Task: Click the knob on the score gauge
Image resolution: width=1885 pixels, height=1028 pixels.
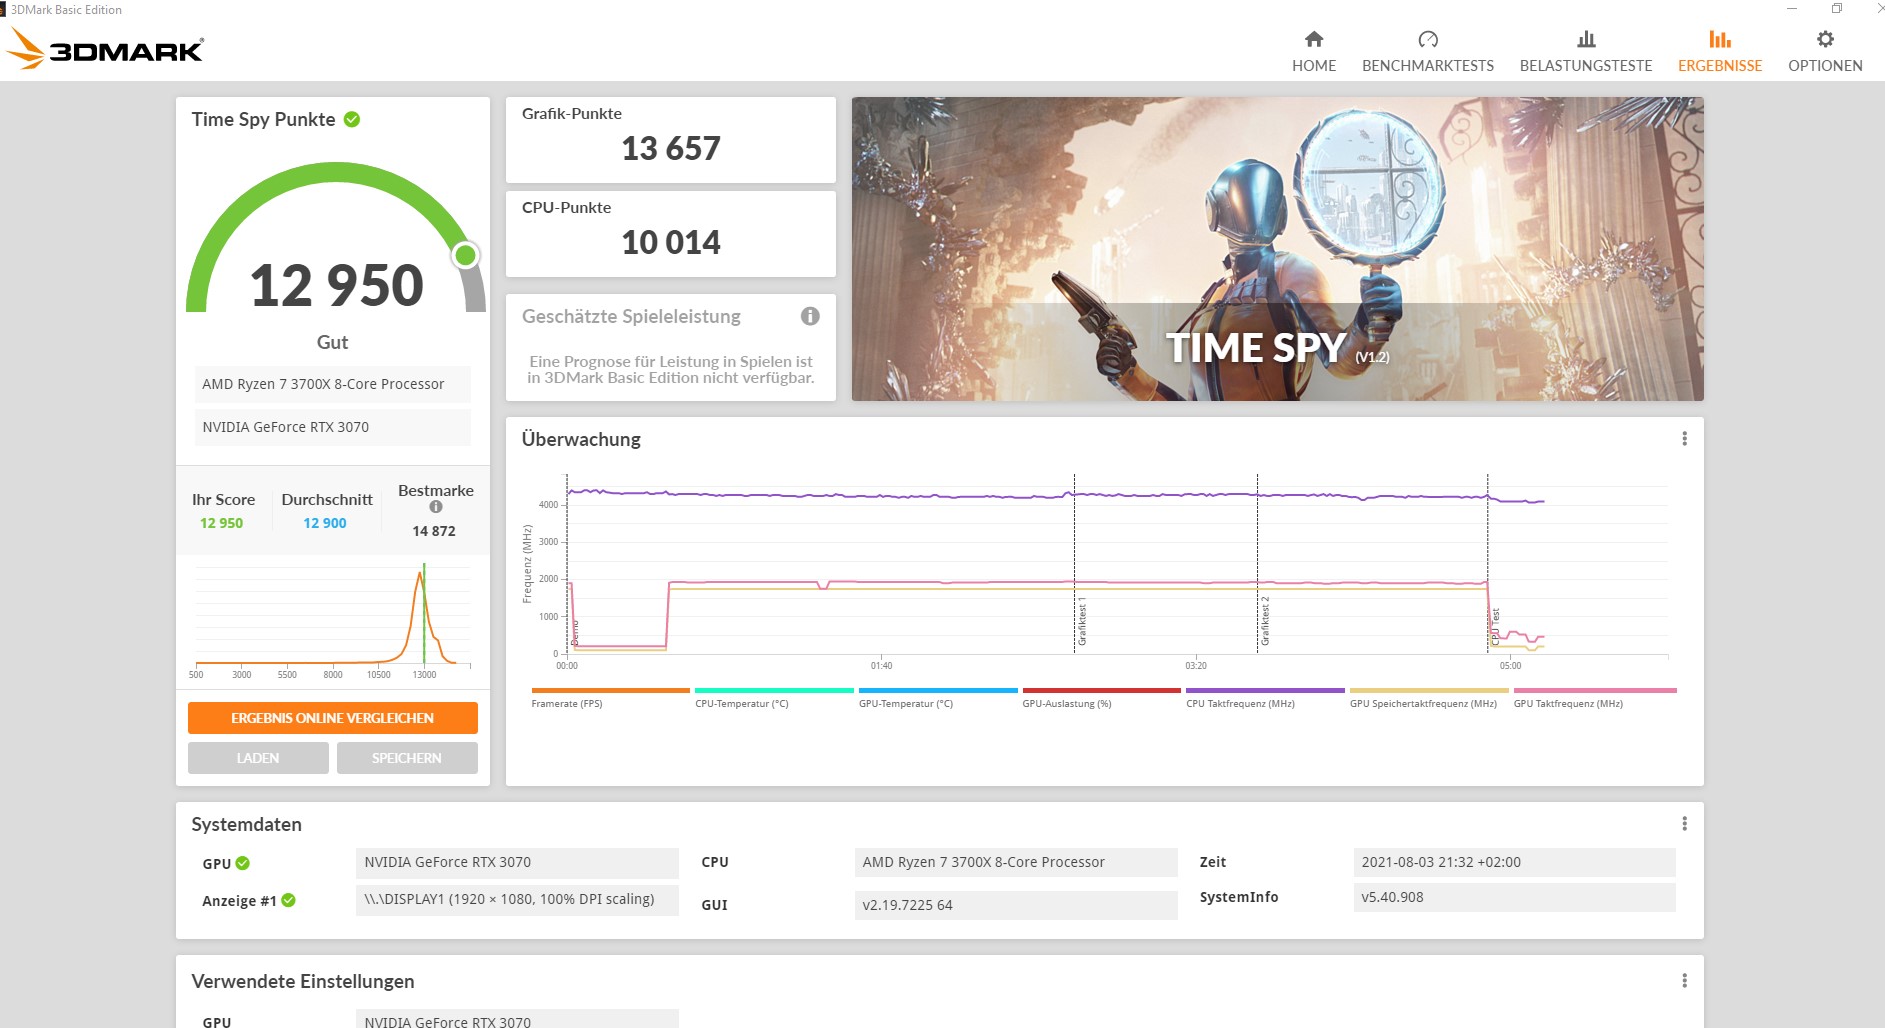Action: point(466,255)
